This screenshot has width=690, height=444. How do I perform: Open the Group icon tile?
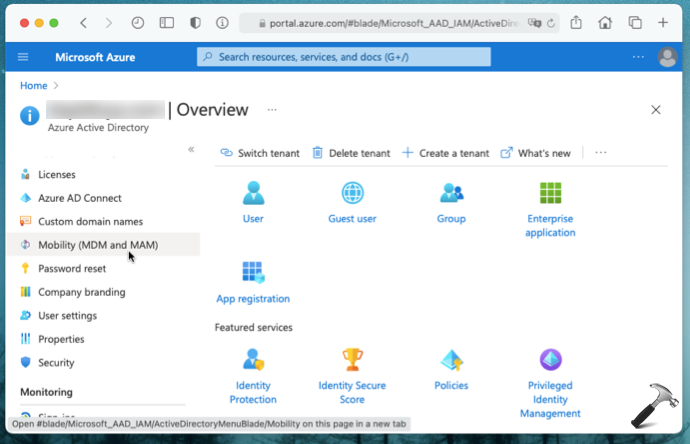(x=451, y=193)
